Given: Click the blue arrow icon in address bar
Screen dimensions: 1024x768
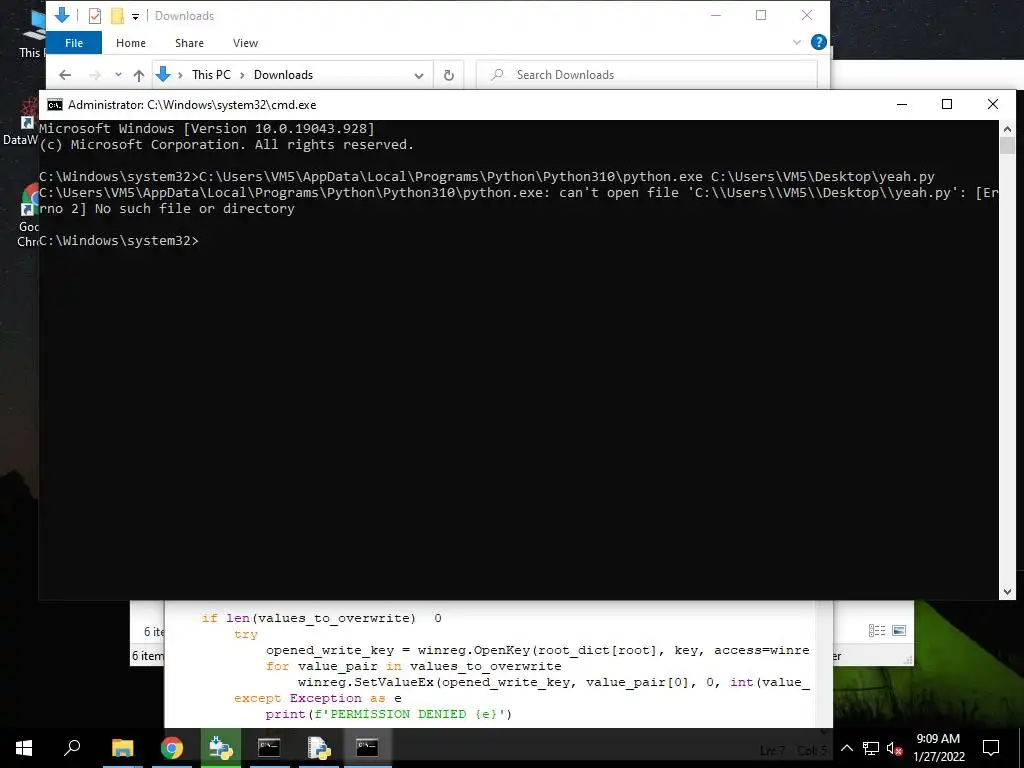Looking at the screenshot, I should [x=163, y=75].
